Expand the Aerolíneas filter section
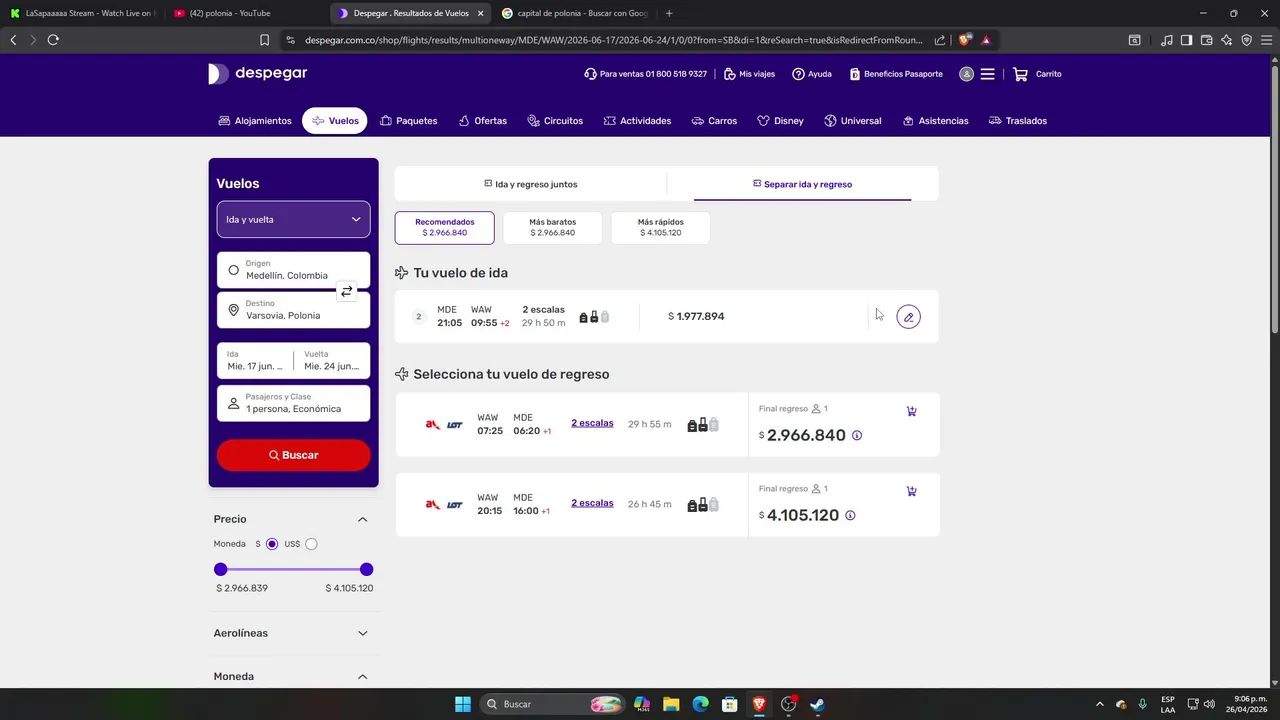The width and height of the screenshot is (1280, 720). (362, 633)
